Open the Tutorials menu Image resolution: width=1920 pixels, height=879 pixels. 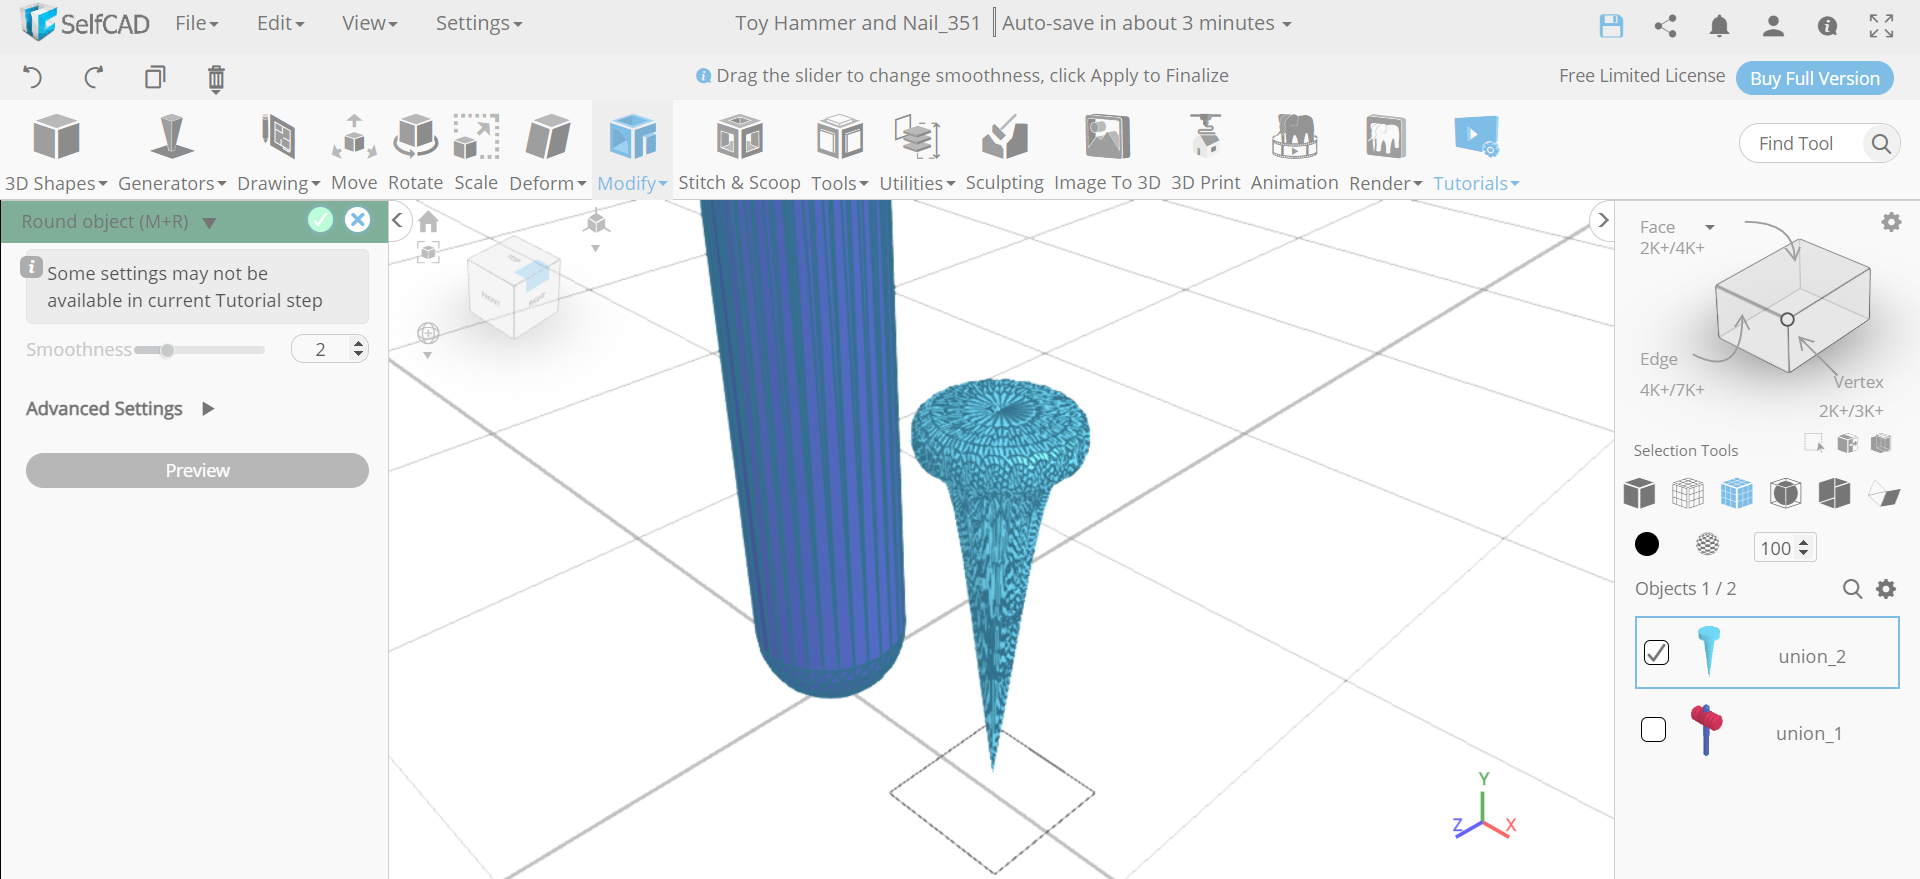[x=1476, y=153]
